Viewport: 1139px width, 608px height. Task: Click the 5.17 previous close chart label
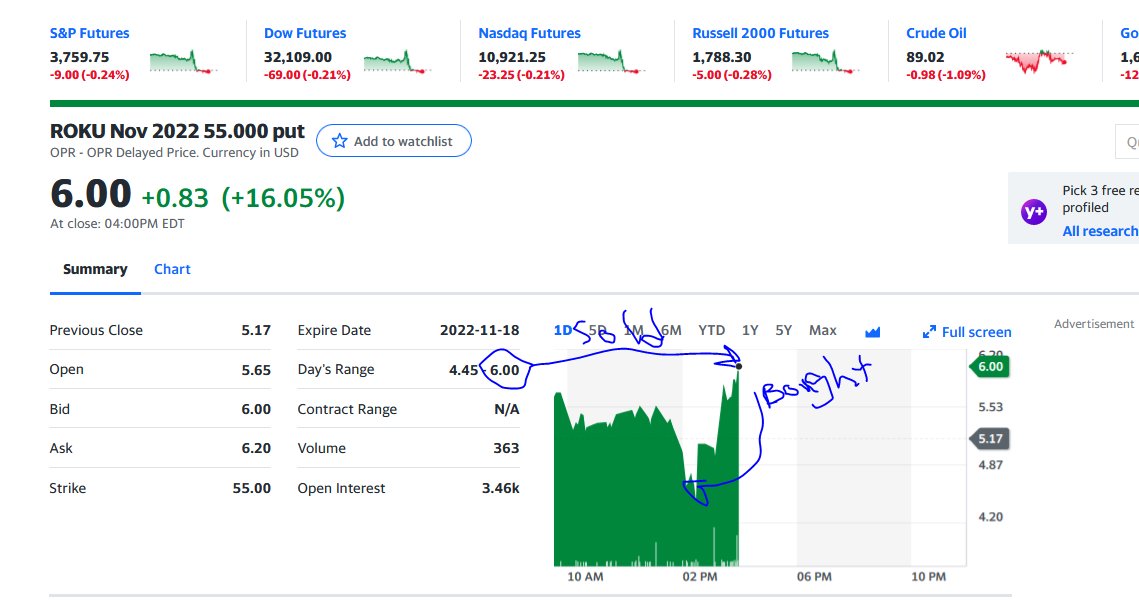[989, 439]
